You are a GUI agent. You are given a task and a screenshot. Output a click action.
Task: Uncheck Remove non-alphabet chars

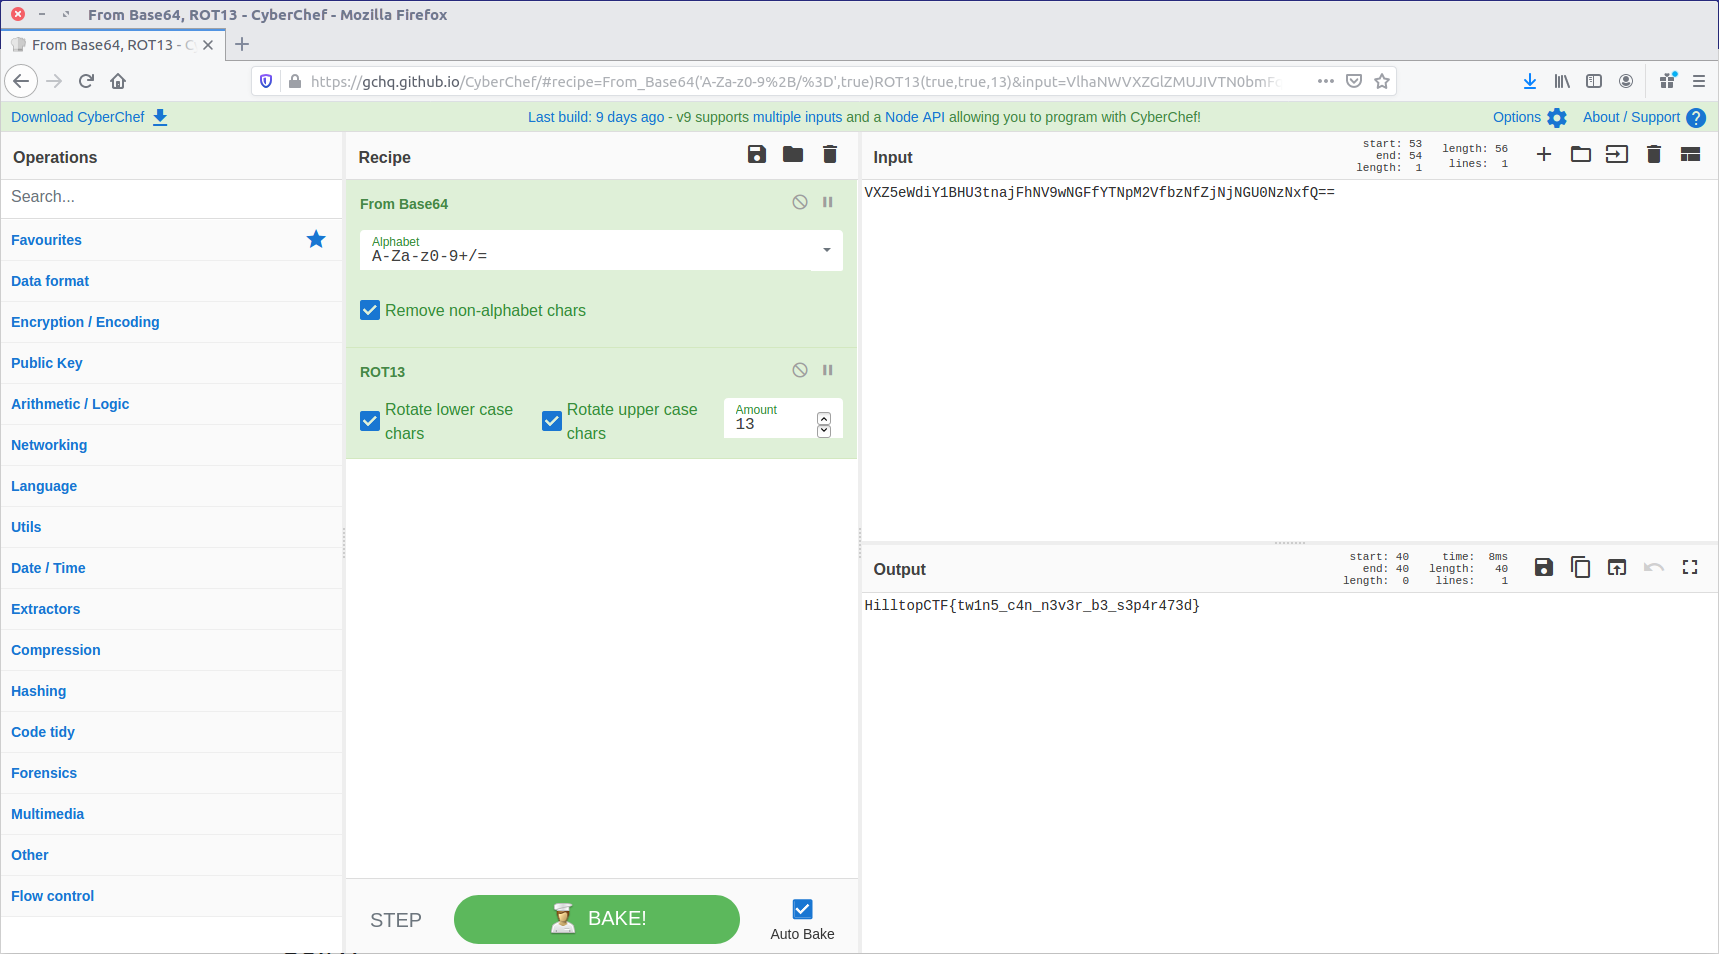point(370,310)
